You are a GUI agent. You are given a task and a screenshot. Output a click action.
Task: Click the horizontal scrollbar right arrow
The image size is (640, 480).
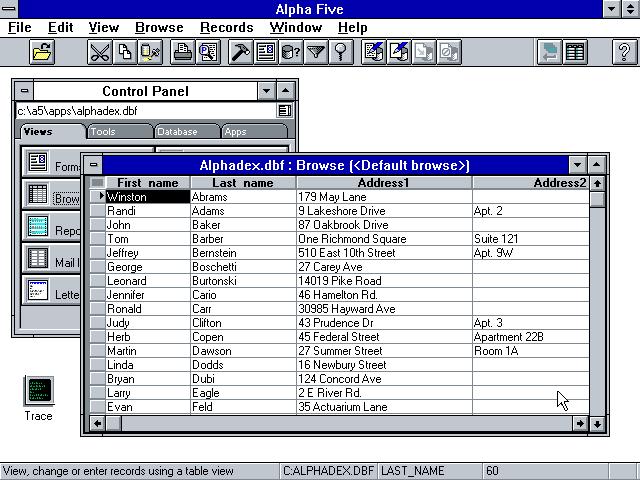pyautogui.click(x=580, y=424)
